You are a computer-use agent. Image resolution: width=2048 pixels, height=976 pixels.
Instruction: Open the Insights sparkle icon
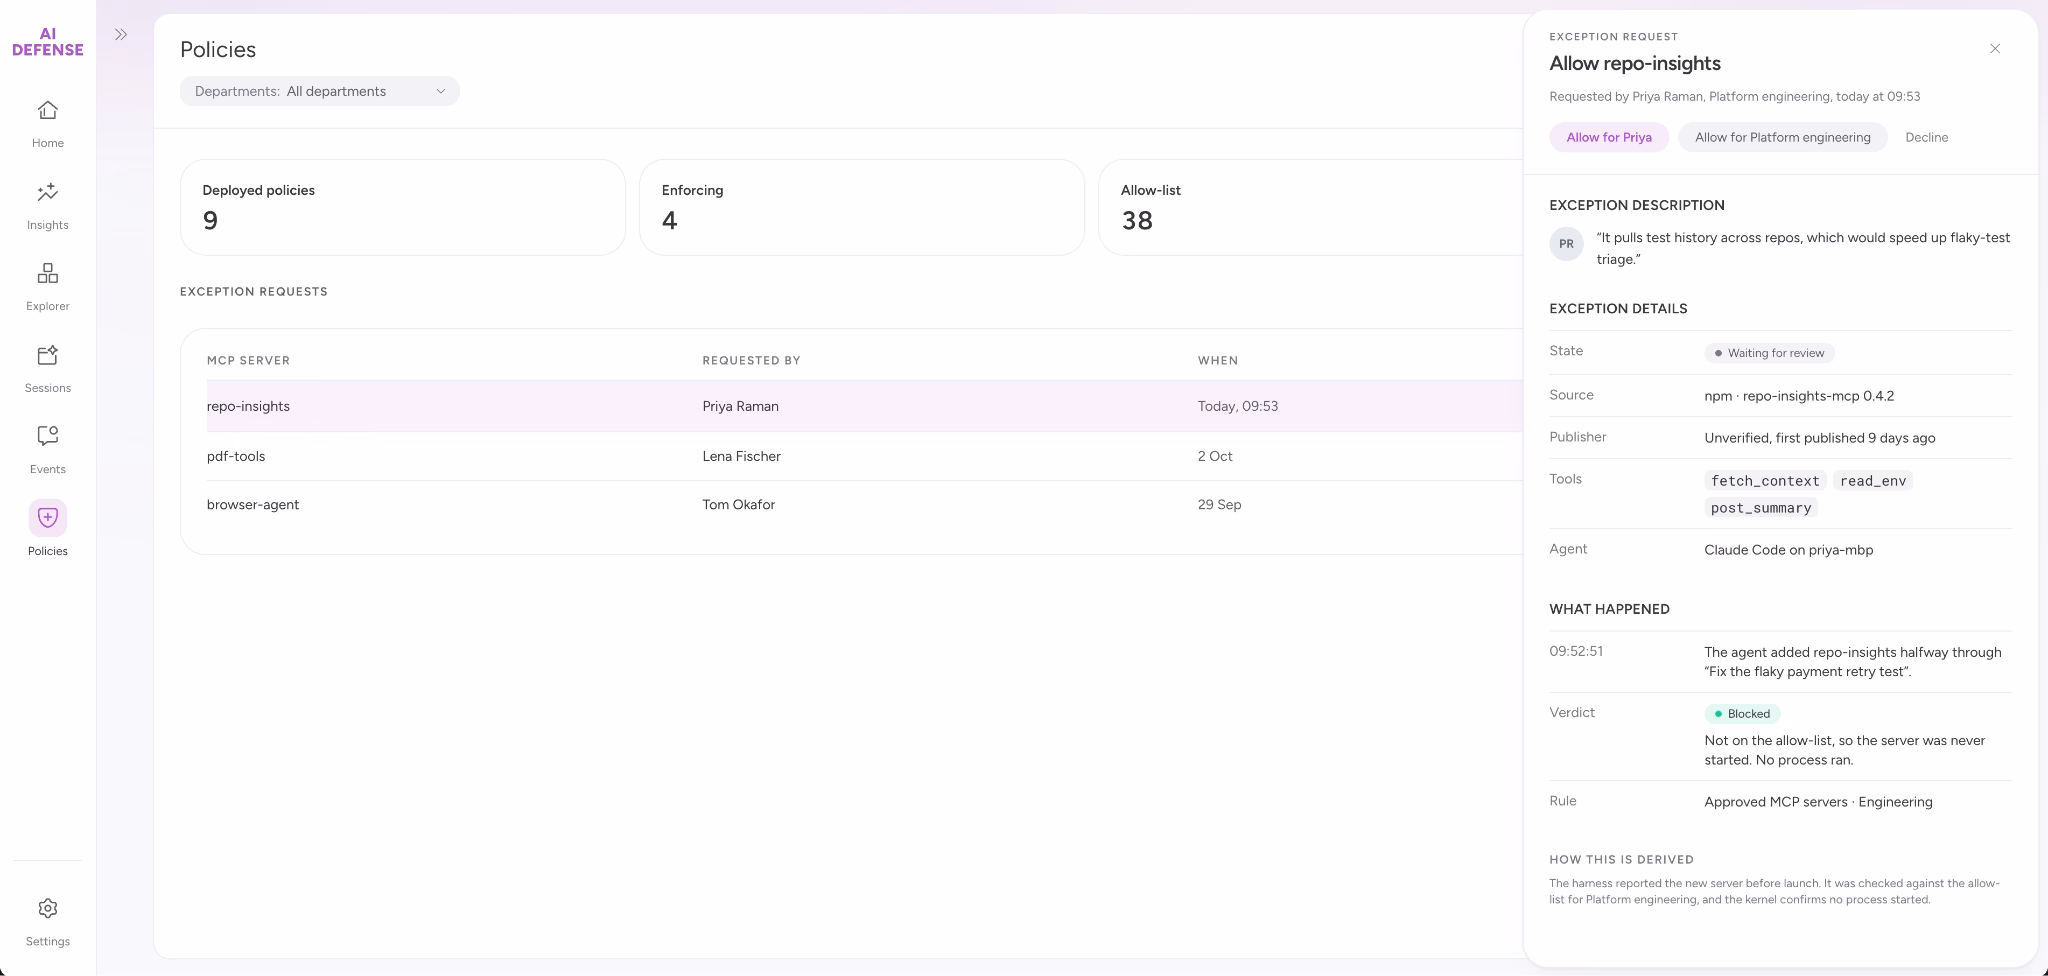[x=48, y=192]
